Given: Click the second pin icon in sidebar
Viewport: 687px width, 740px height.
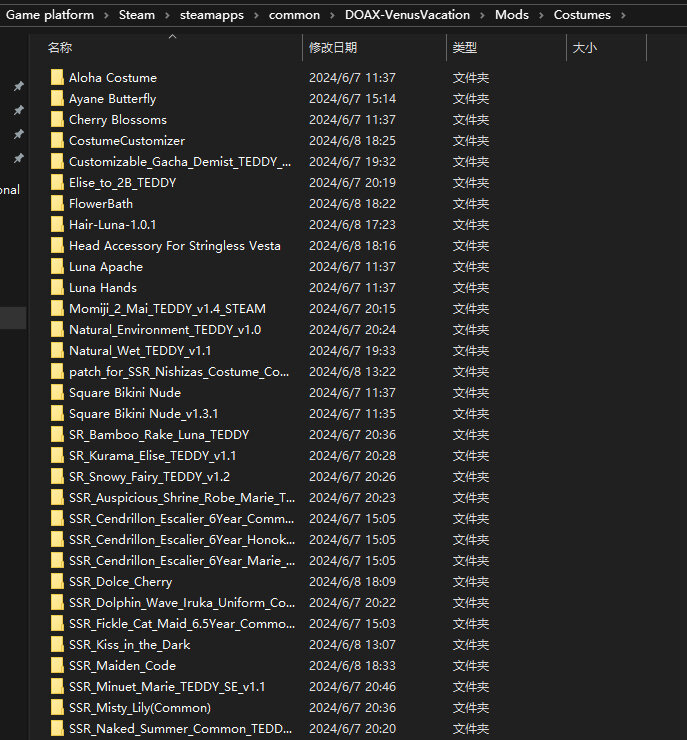Looking at the screenshot, I should [x=18, y=110].
